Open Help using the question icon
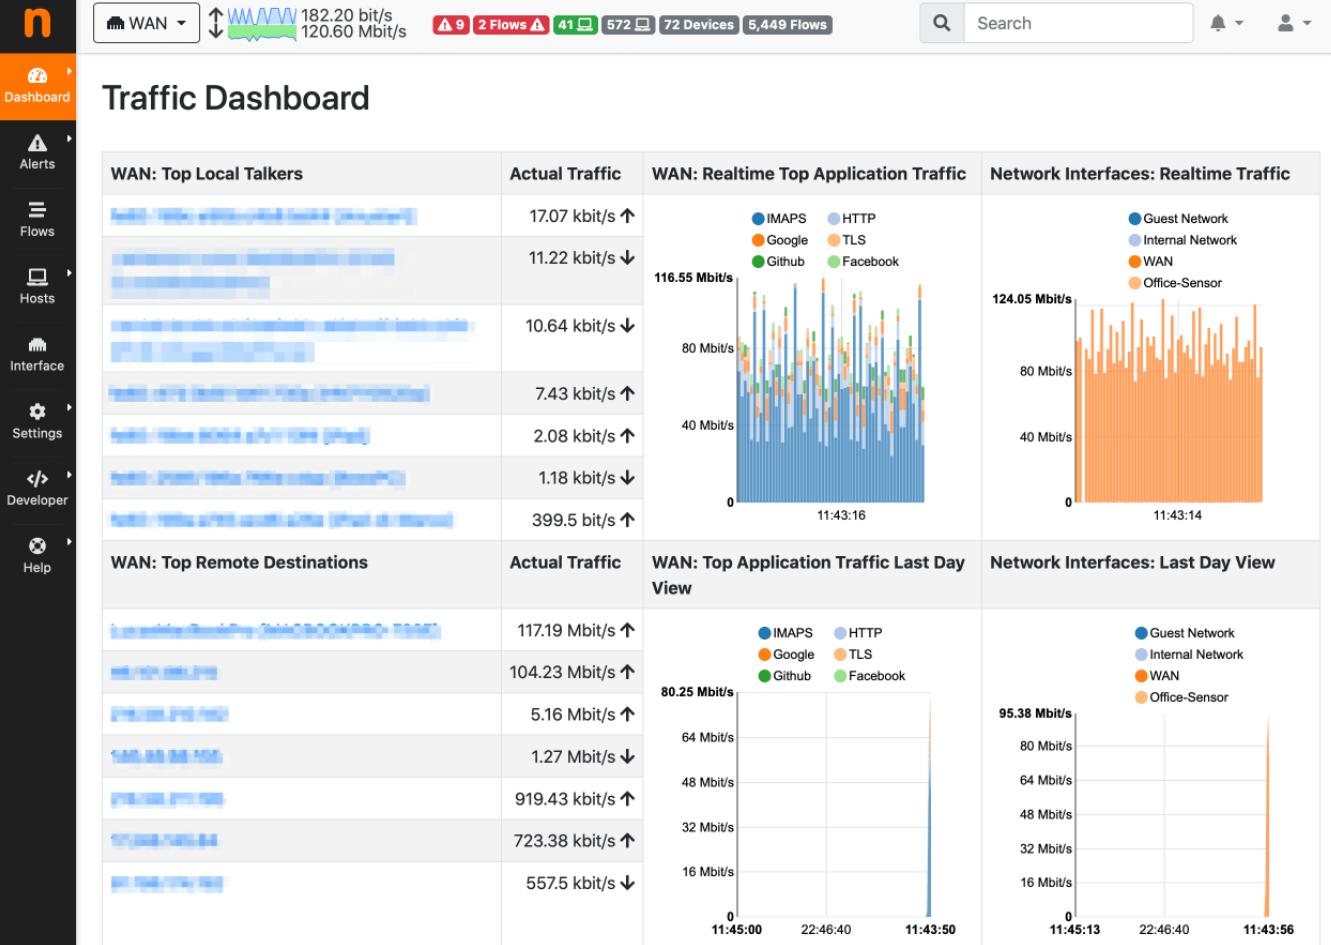The height and width of the screenshot is (945, 1331). pos(37,551)
